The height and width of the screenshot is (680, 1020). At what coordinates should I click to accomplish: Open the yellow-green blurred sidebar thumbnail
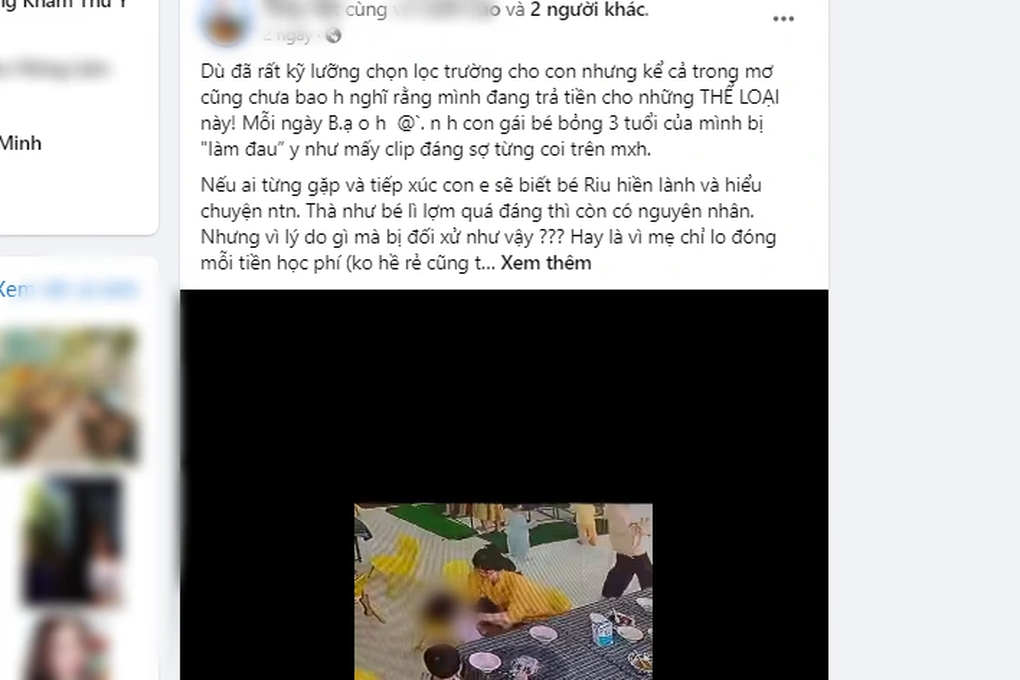pyautogui.click(x=69, y=396)
